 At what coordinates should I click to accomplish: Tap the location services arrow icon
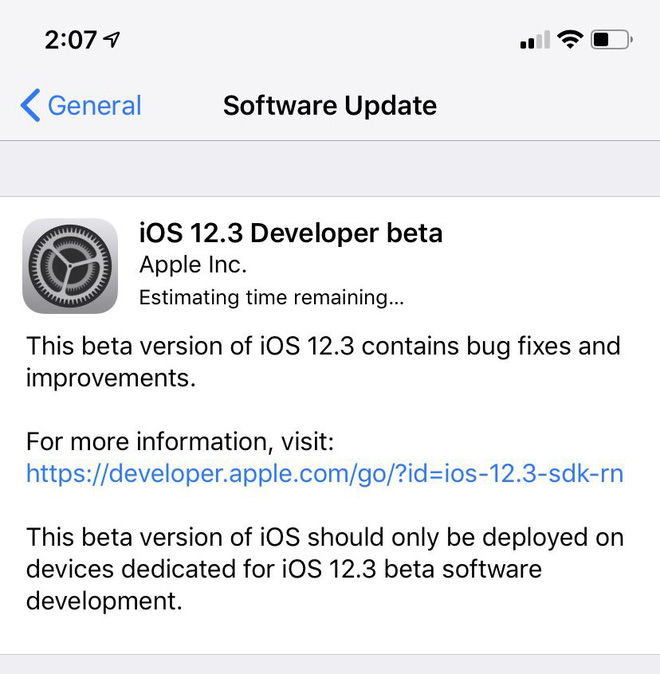click(x=112, y=40)
